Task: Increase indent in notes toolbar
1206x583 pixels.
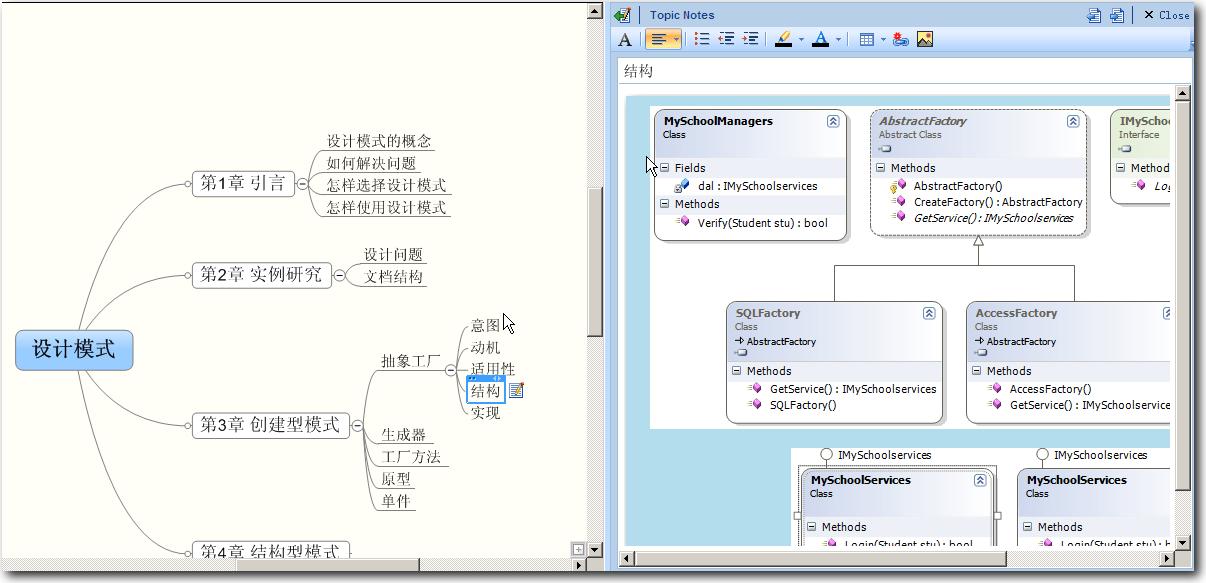Action: coord(750,39)
